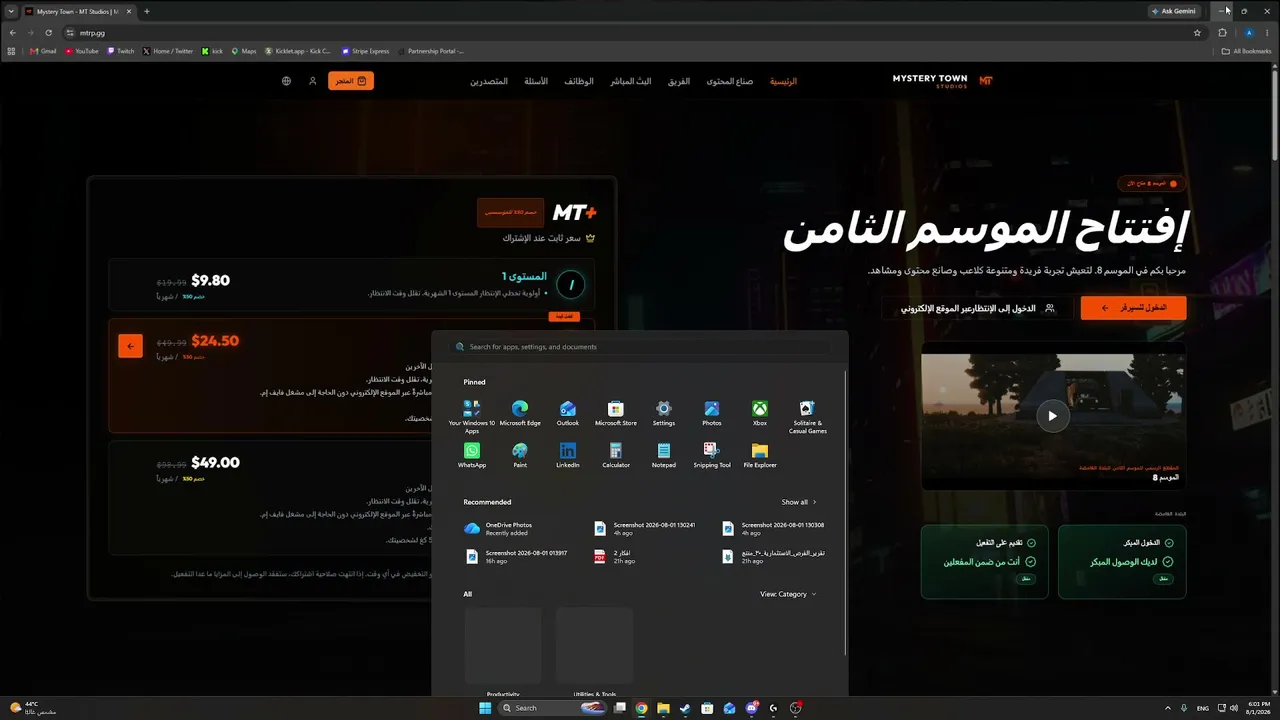Open Microsoft Edge from pinned apps
The height and width of the screenshot is (720, 1280).
(x=520, y=414)
